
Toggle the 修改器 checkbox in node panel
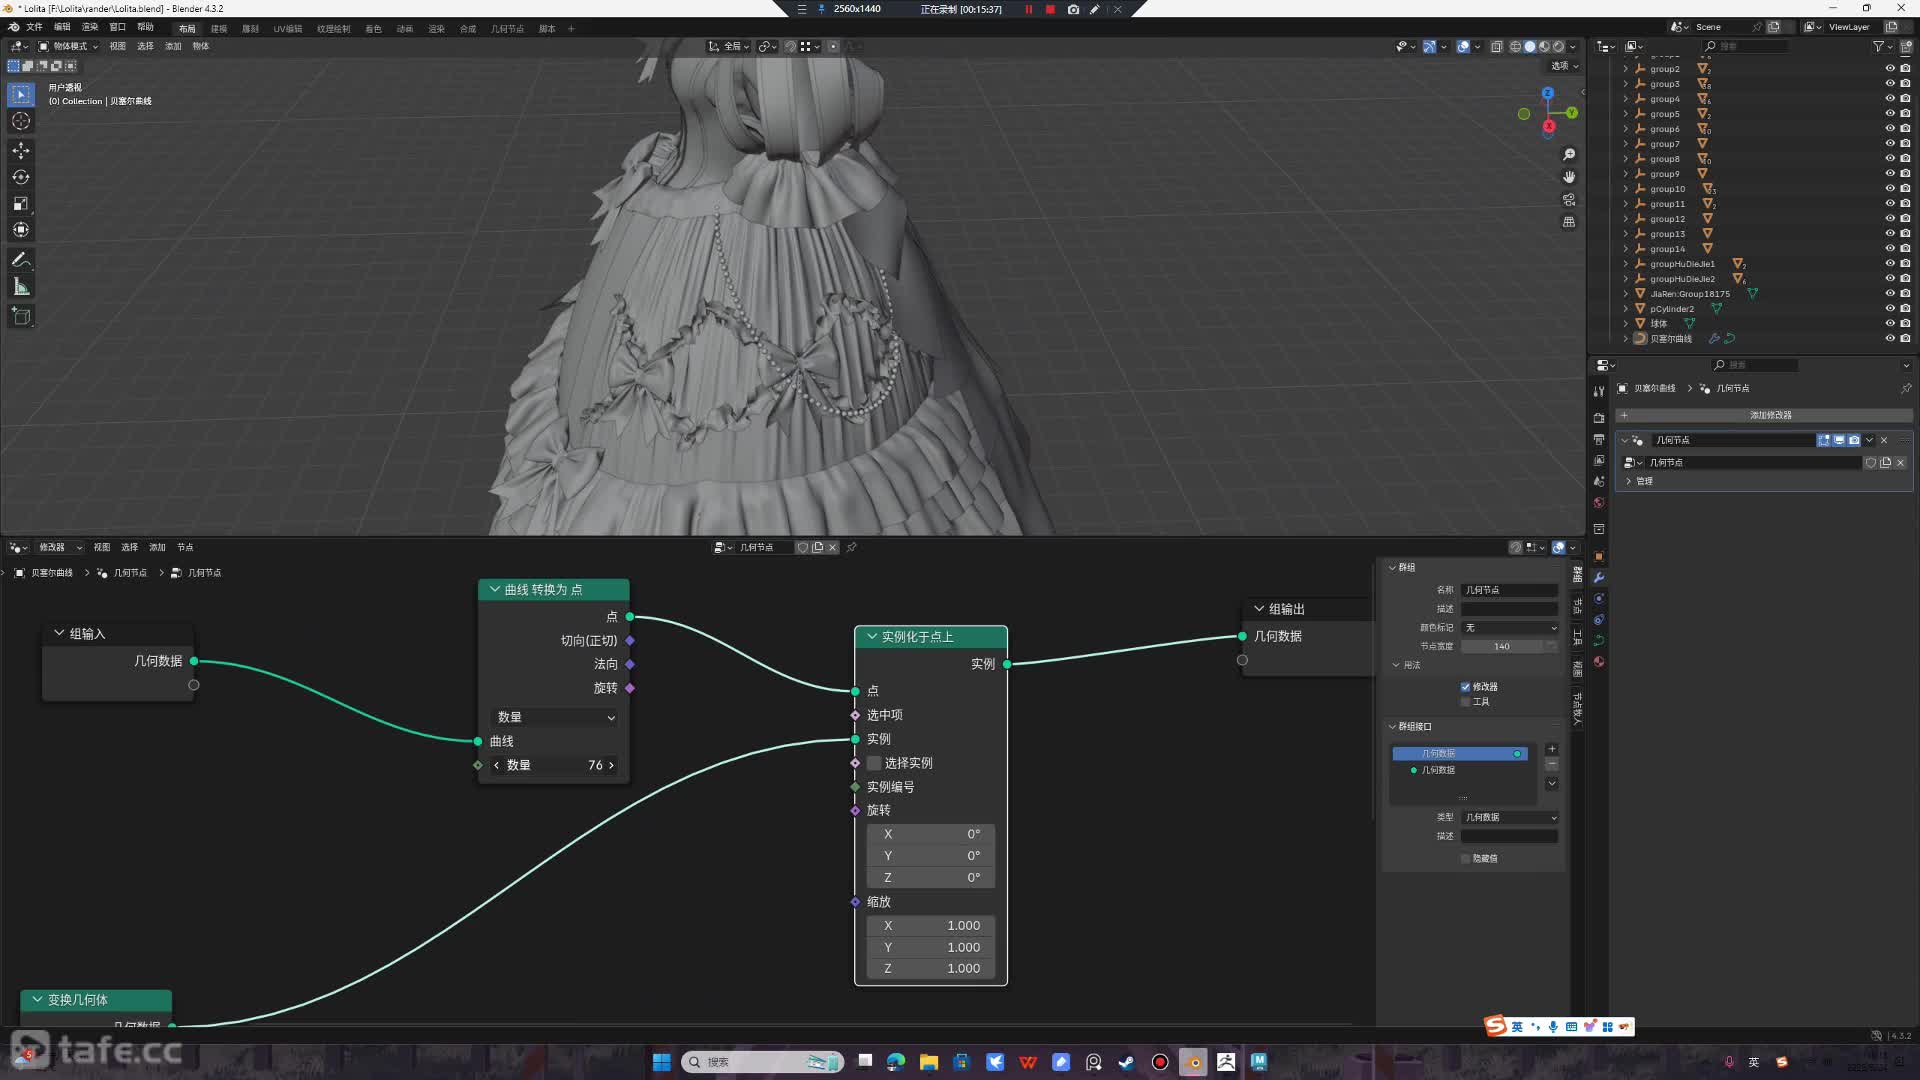pyautogui.click(x=1466, y=687)
